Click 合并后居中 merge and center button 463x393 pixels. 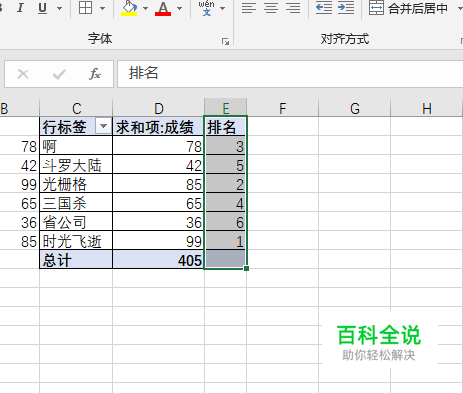pyautogui.click(x=409, y=8)
